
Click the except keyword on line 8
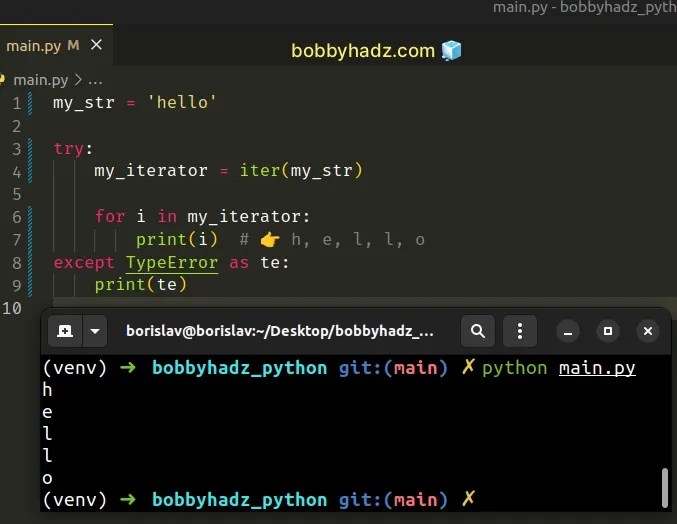click(84, 263)
